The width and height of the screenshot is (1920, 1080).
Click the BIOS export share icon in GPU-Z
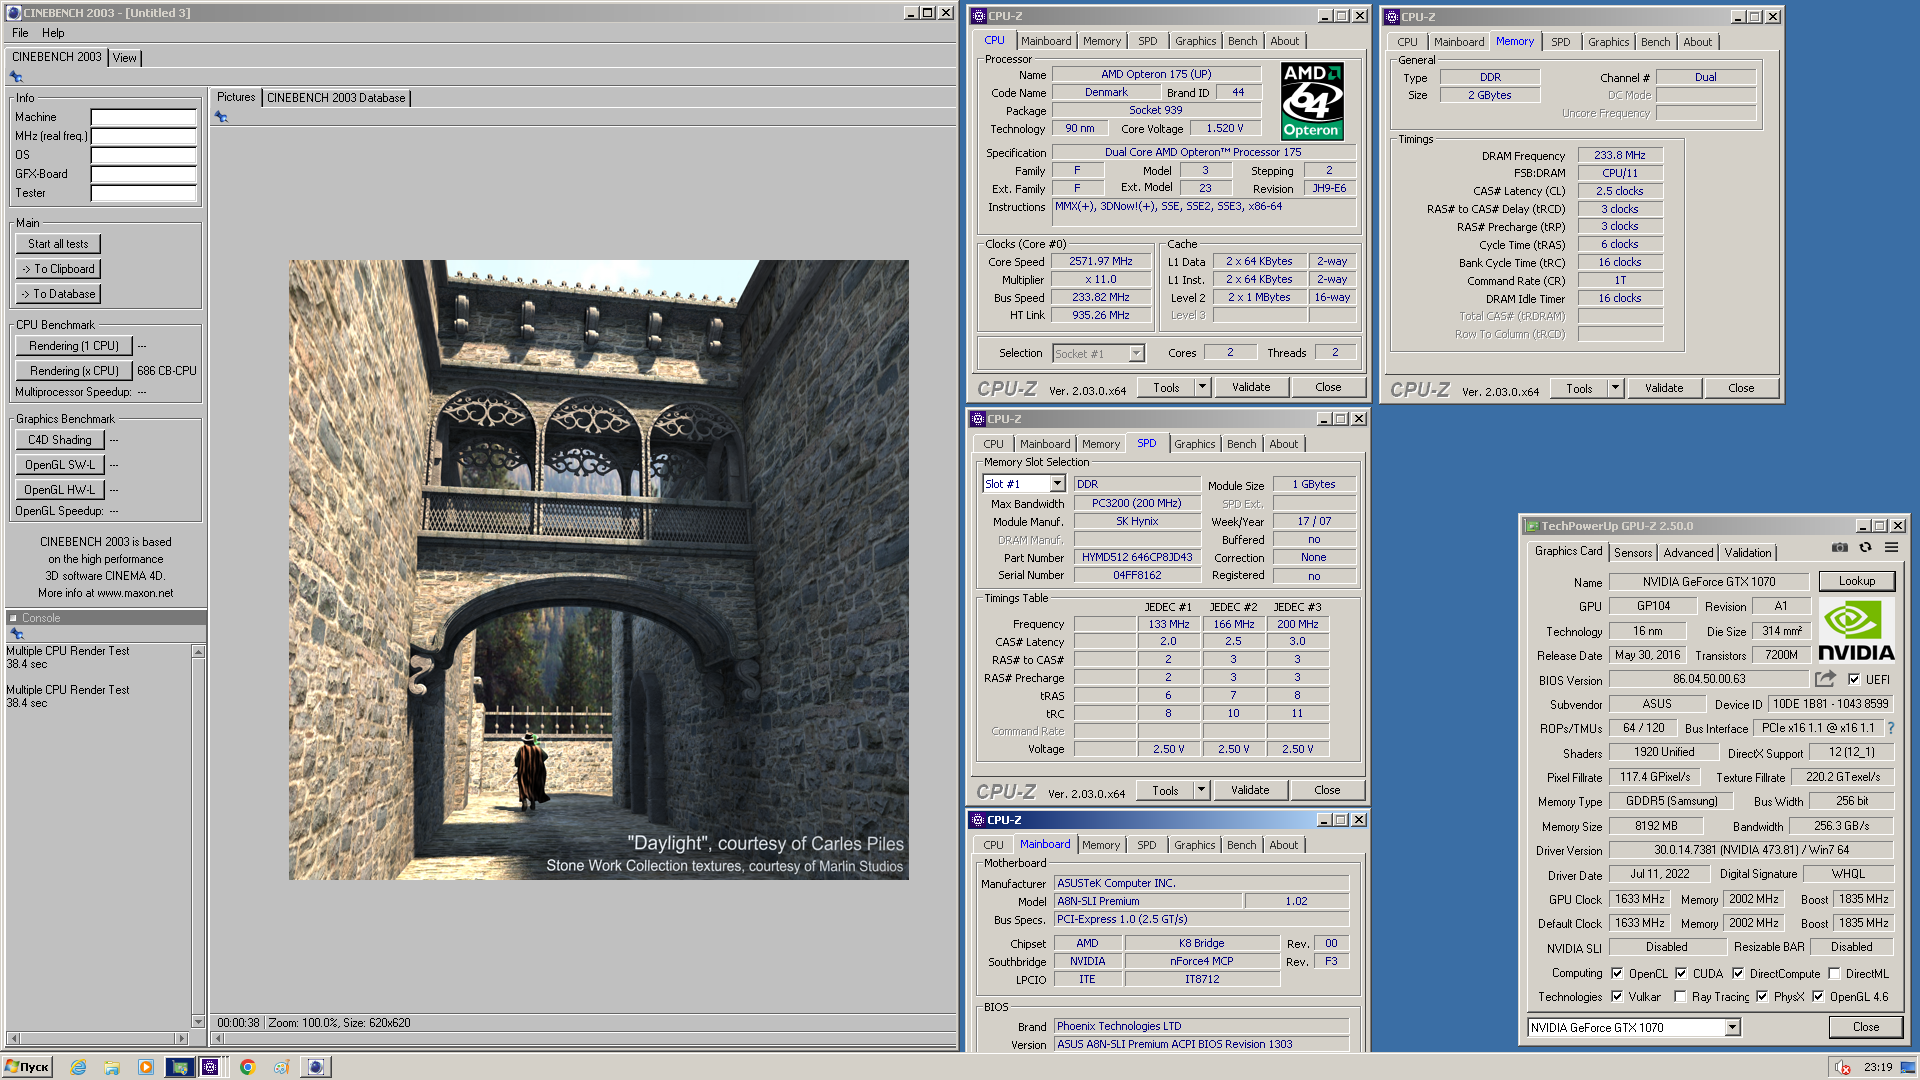1825,679
